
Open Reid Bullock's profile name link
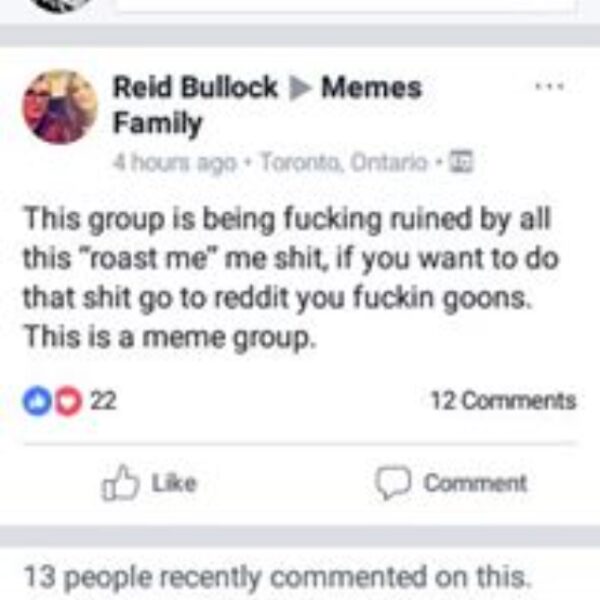195,87
